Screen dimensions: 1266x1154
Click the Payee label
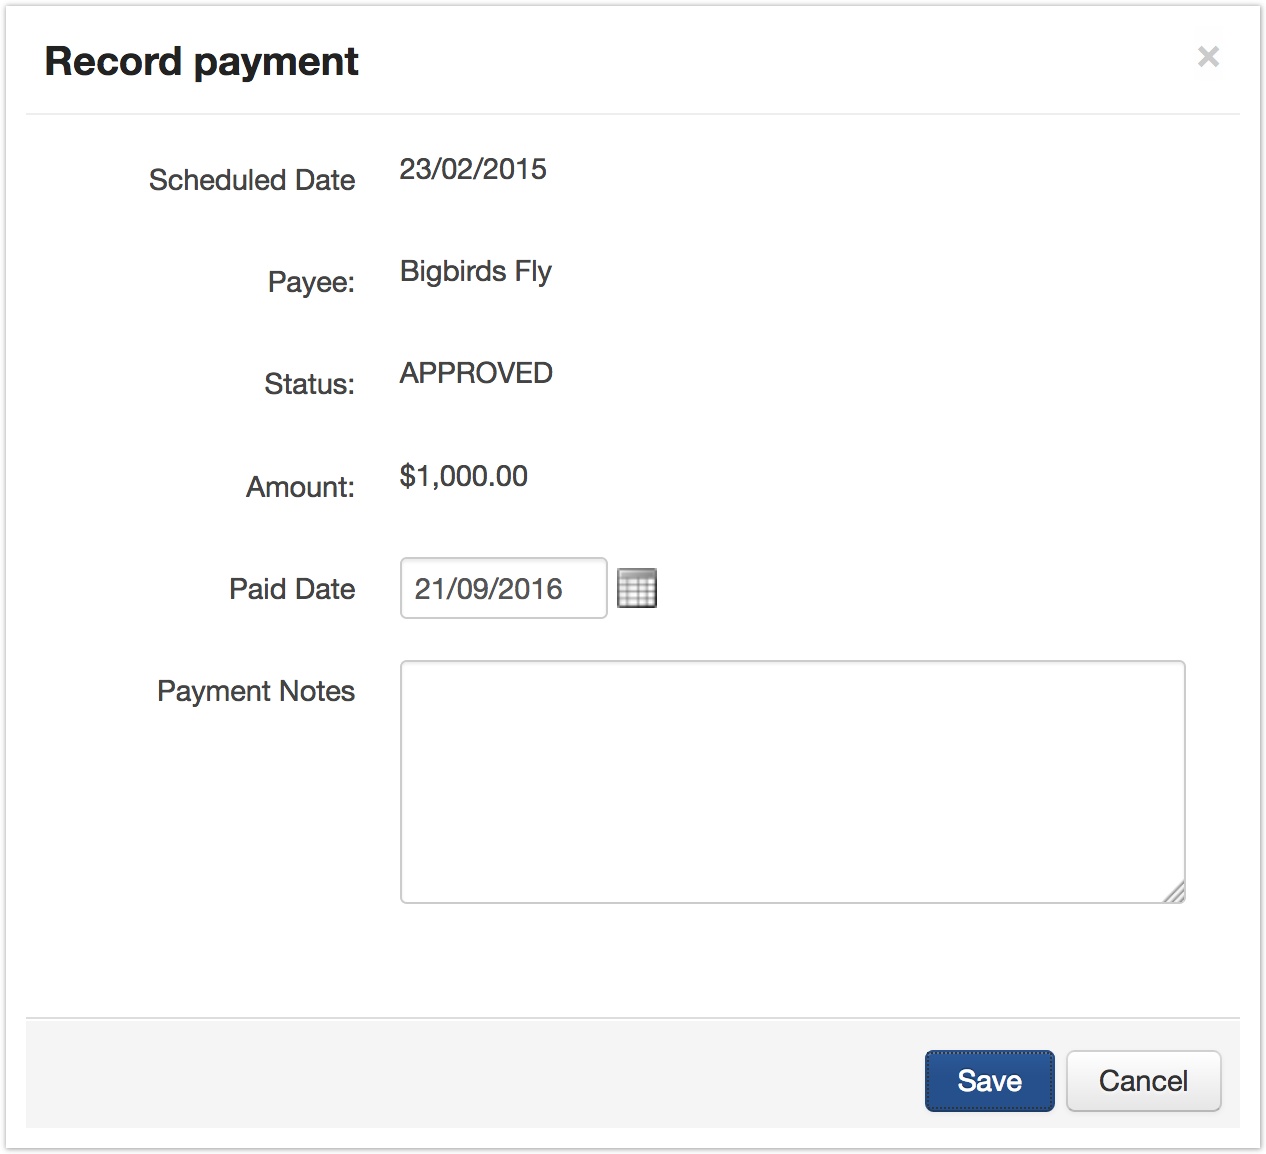pyautogui.click(x=311, y=282)
